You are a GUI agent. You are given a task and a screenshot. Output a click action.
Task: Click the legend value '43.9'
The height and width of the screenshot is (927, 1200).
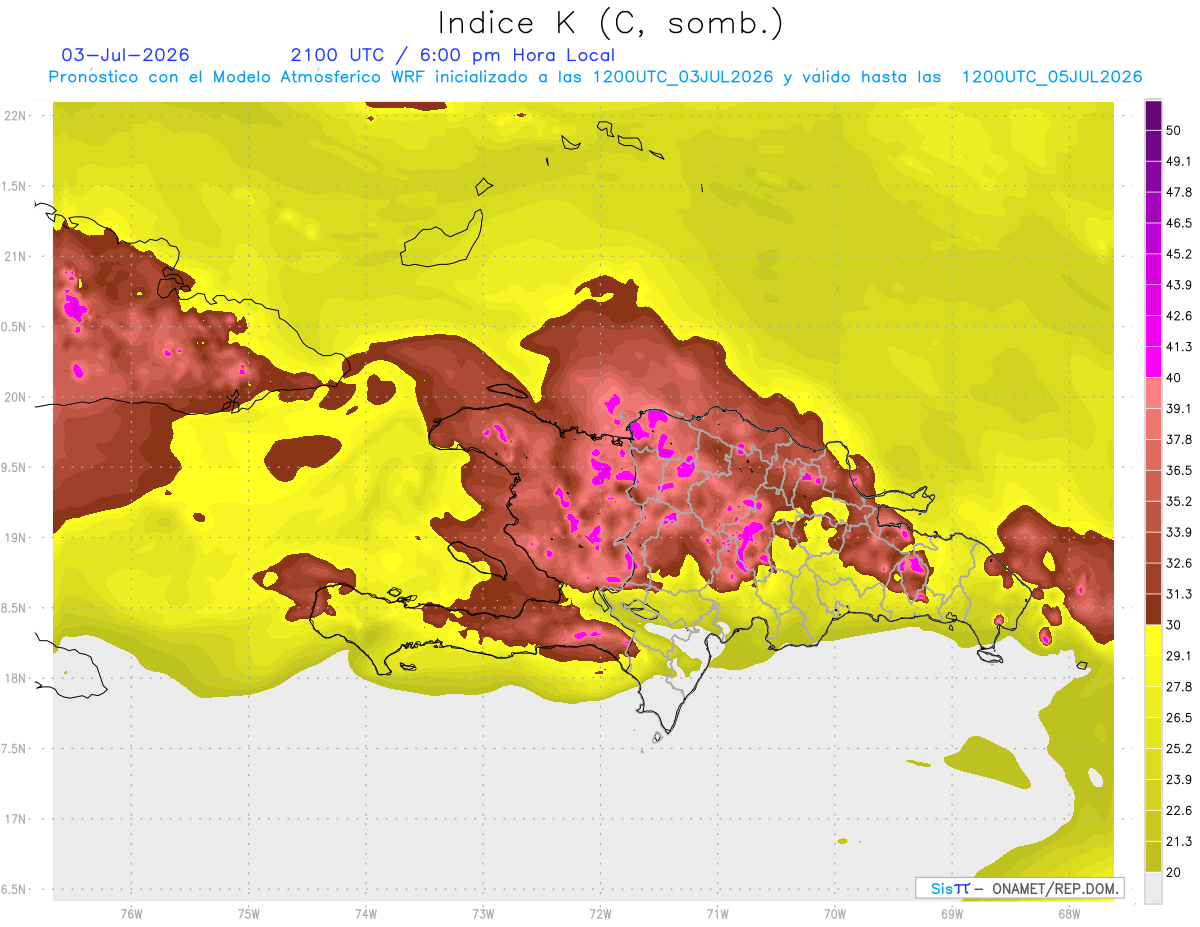coord(1179,285)
